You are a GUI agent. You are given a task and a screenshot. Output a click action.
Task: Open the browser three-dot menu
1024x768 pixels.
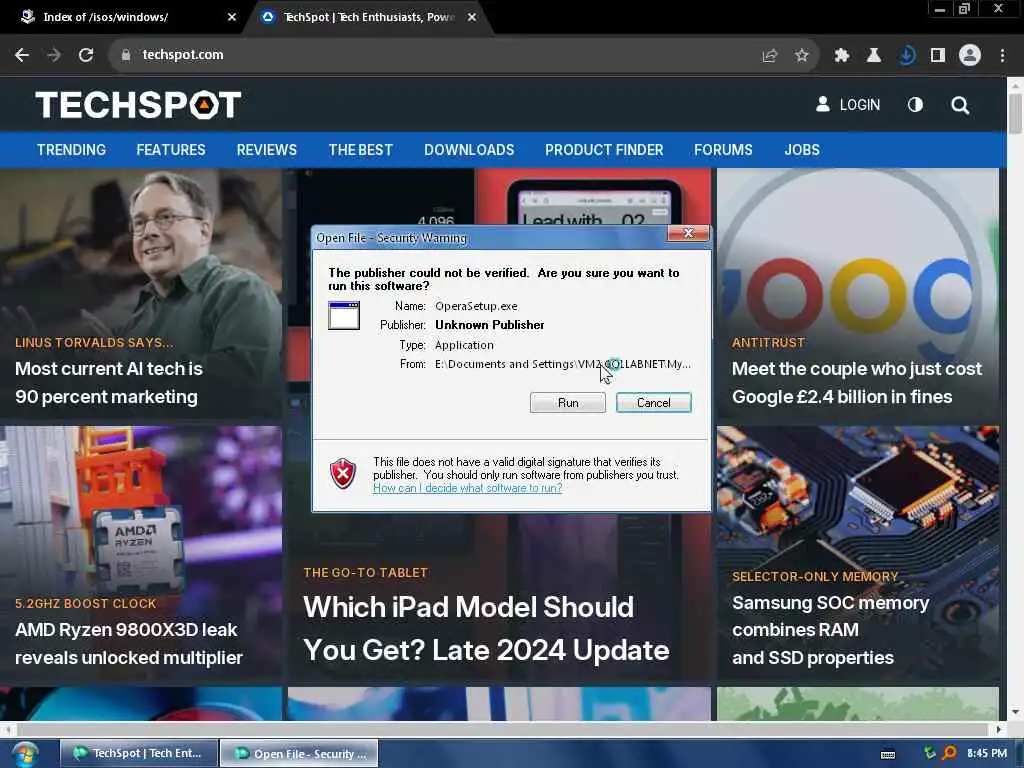click(1002, 56)
